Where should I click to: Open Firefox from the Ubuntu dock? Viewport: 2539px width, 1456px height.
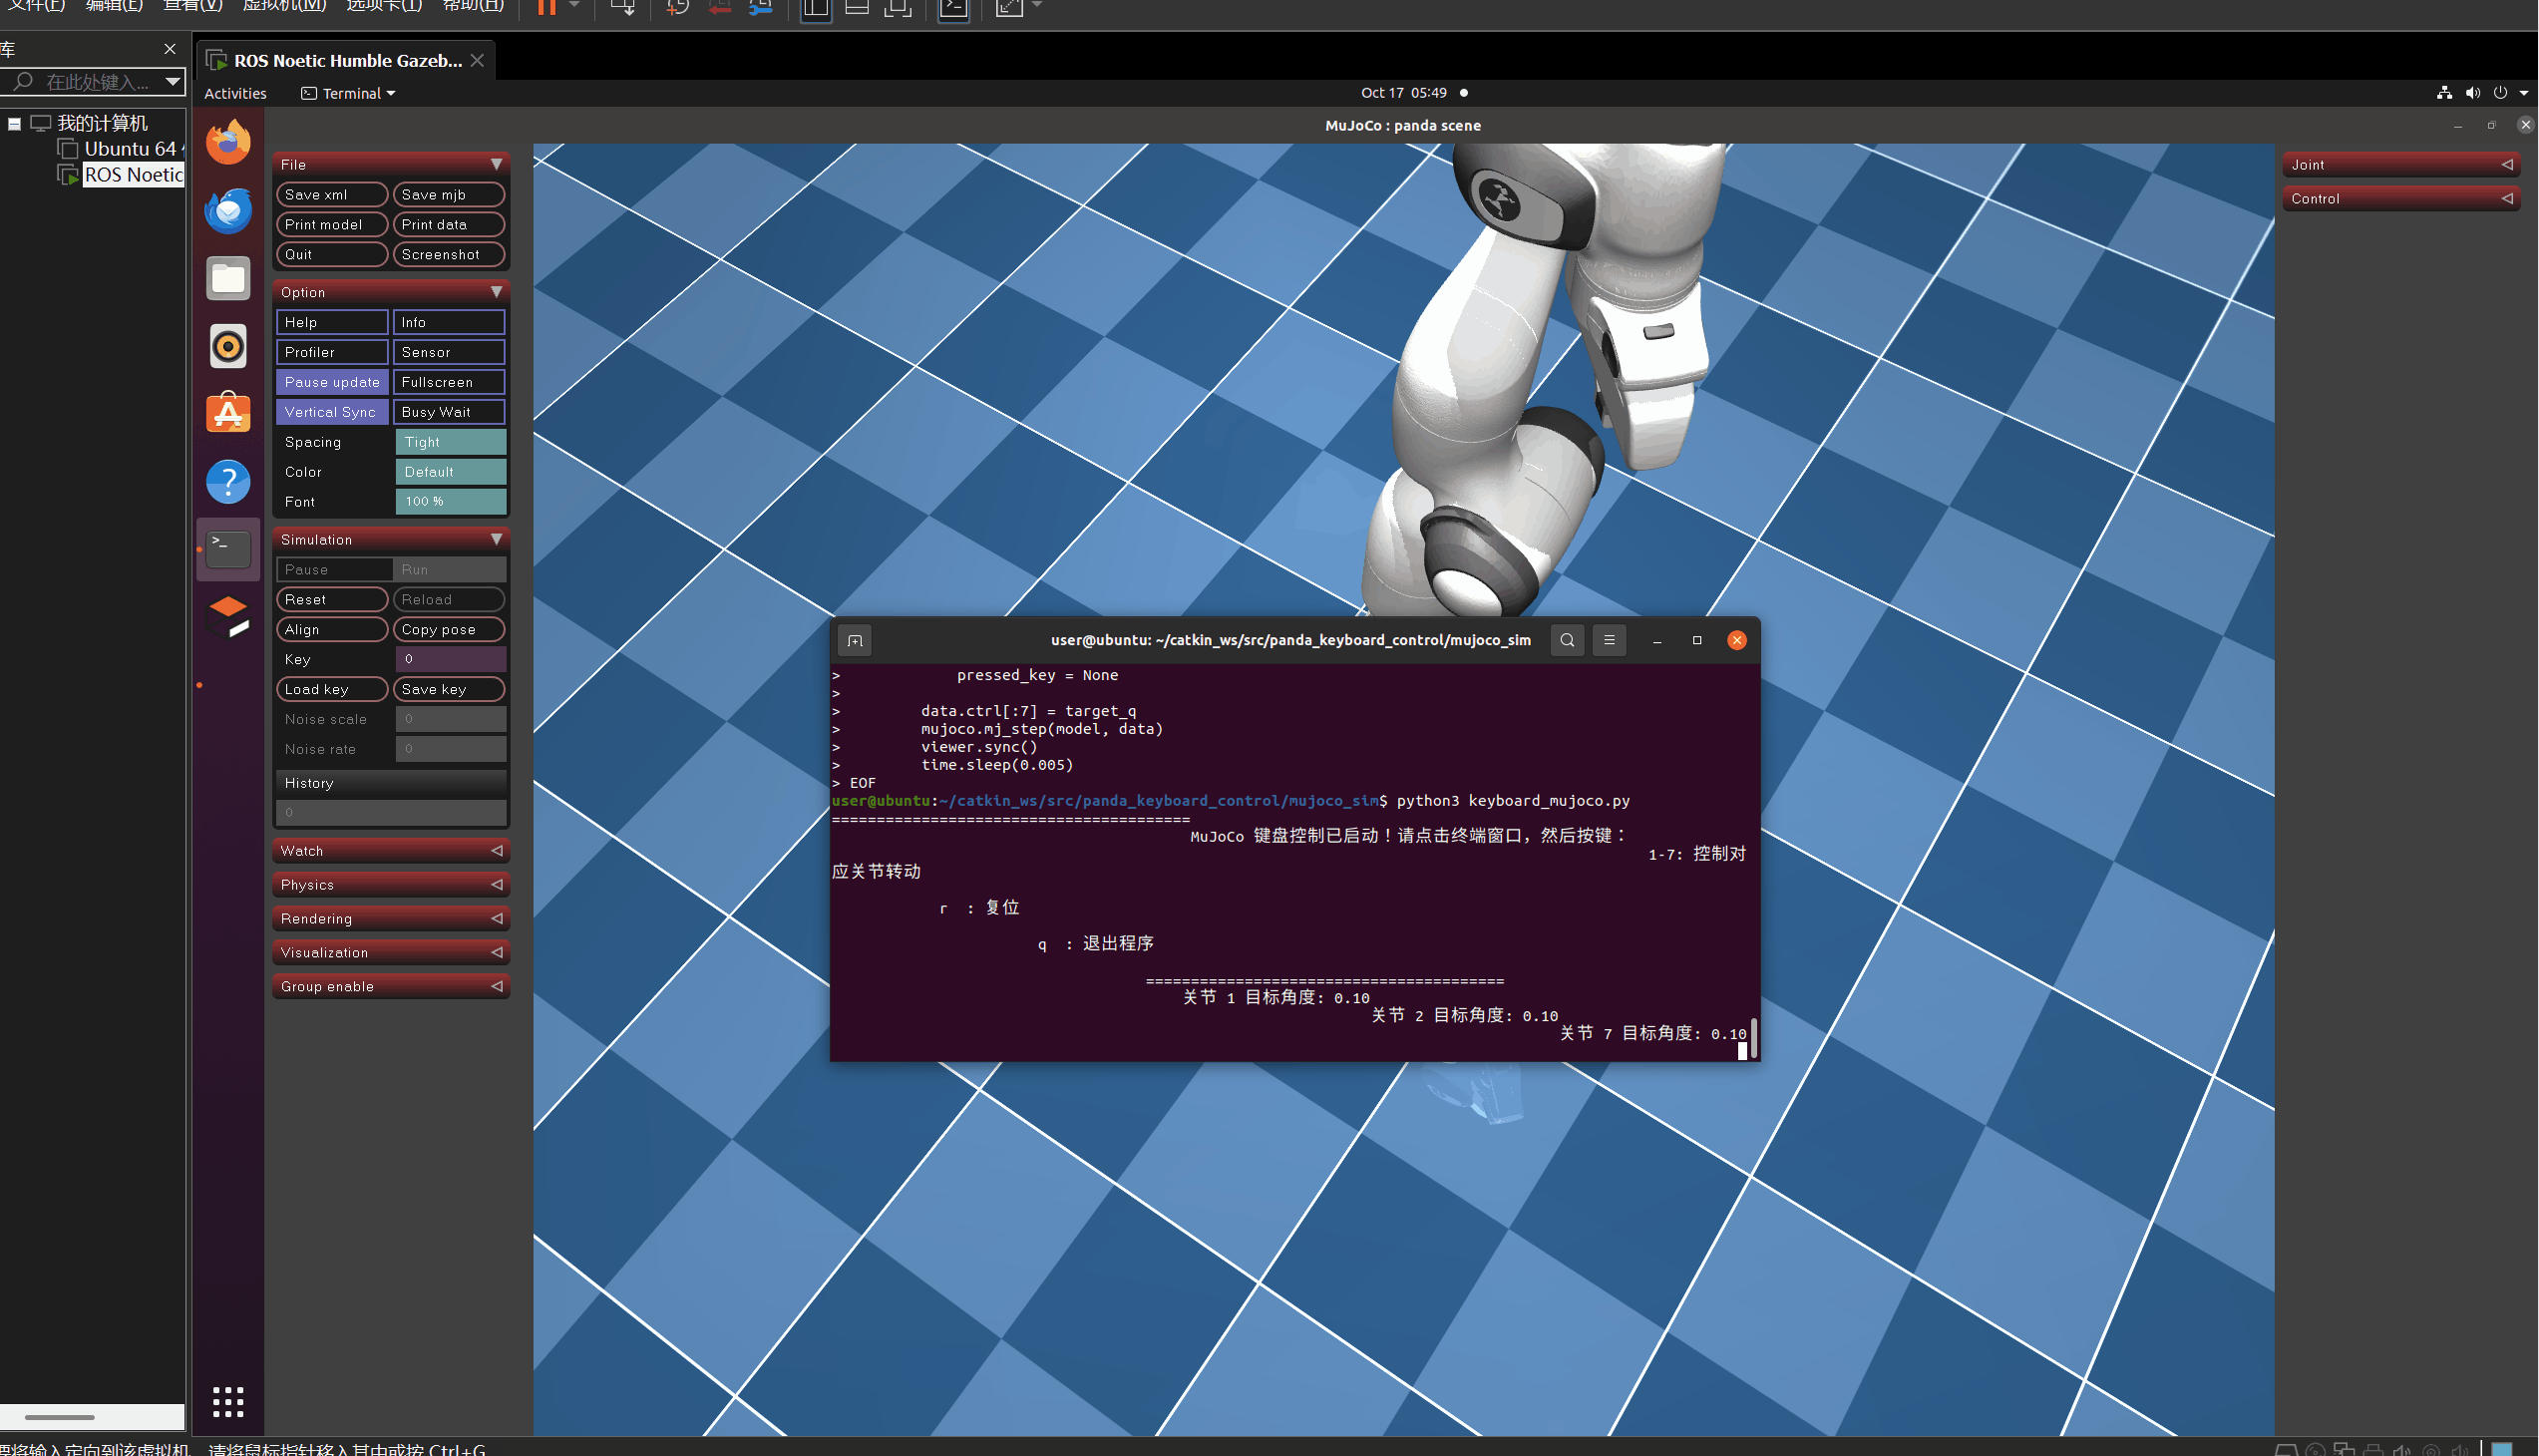tap(228, 141)
